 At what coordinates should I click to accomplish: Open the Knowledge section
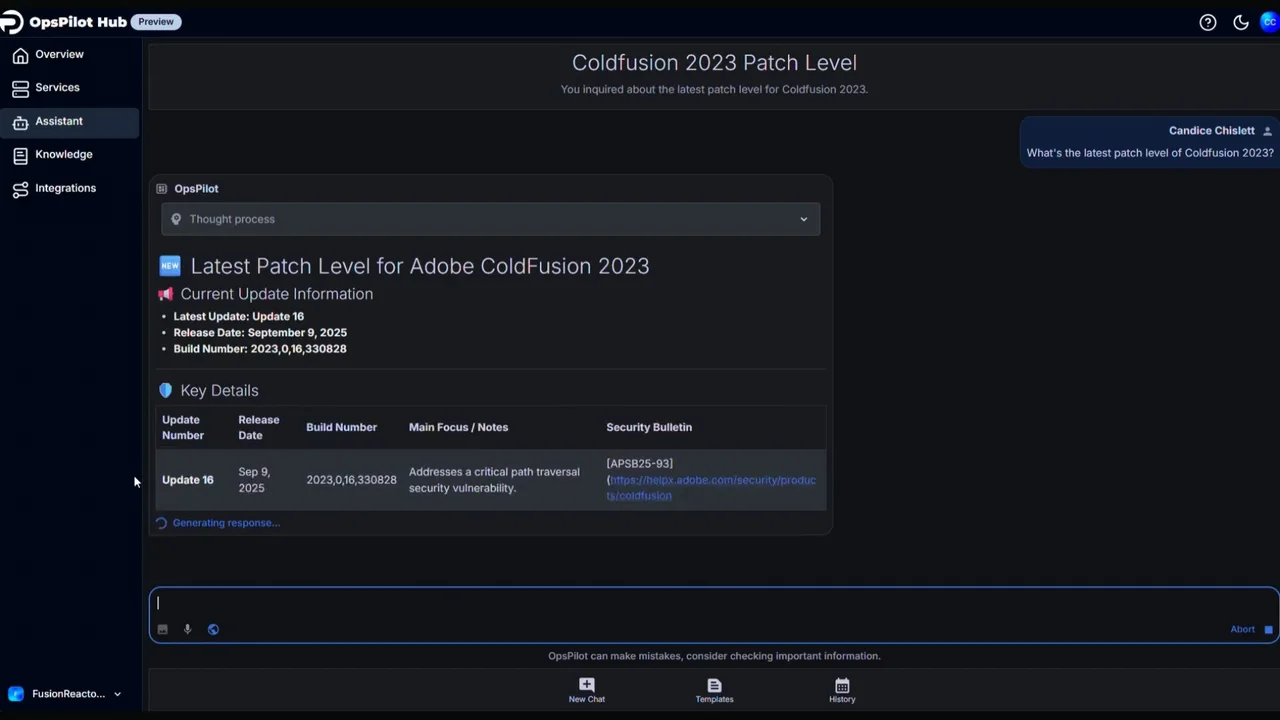pyautogui.click(x=63, y=155)
